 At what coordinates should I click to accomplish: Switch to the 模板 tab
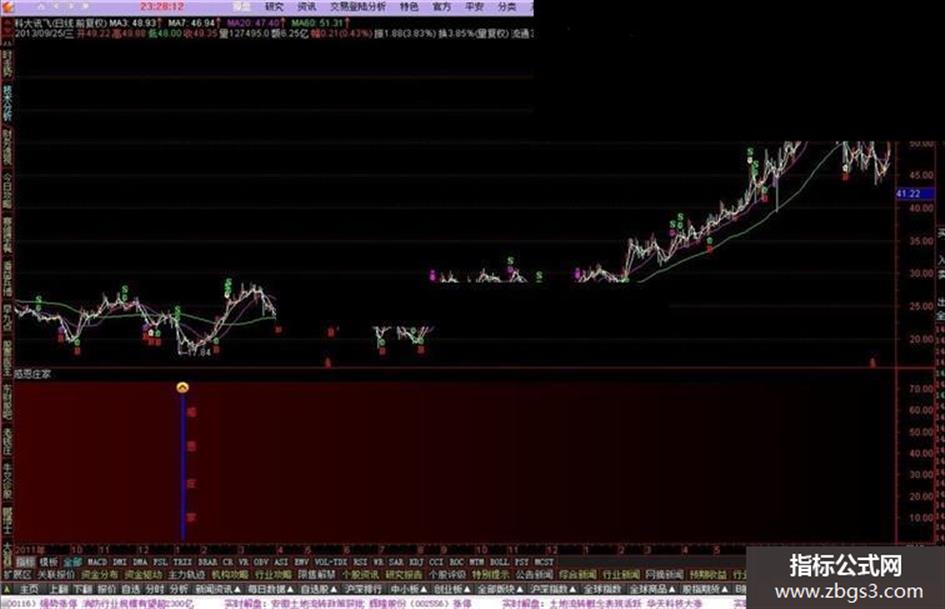48,562
